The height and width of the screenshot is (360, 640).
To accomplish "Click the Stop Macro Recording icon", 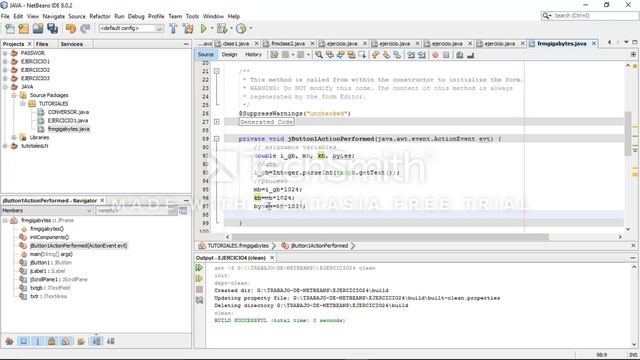I will tap(446, 55).
